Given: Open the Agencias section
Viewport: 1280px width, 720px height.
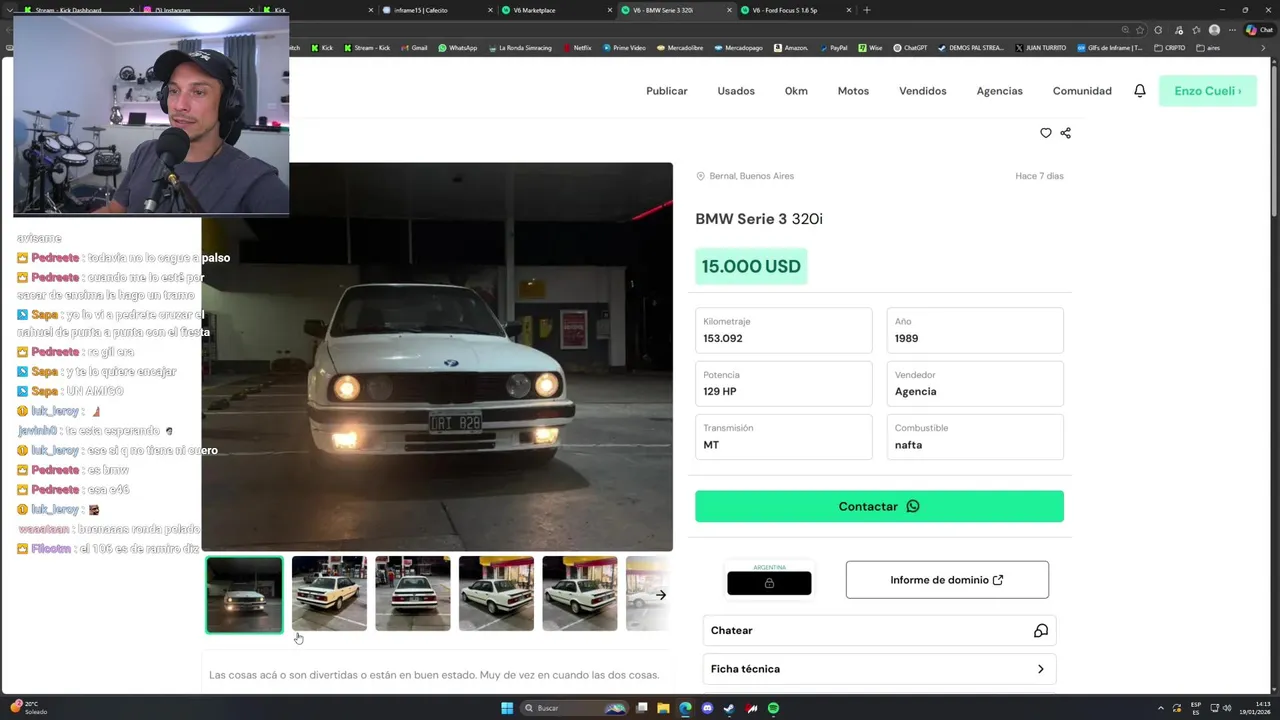Looking at the screenshot, I should [1000, 91].
